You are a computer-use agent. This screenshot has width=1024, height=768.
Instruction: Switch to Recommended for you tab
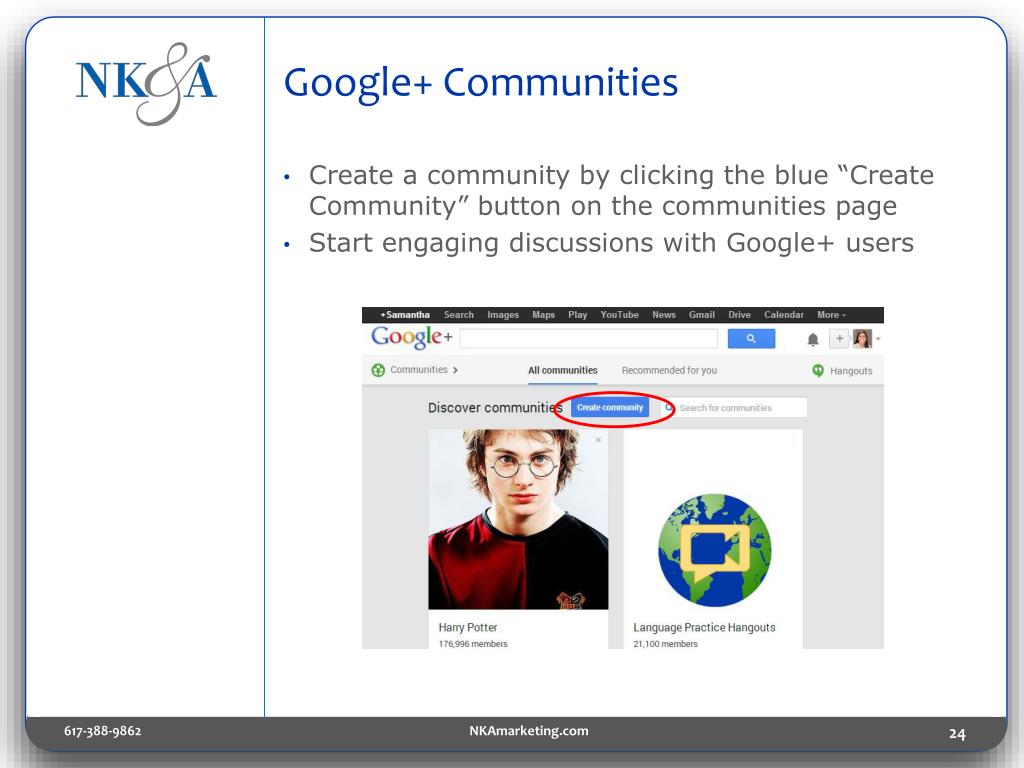tap(669, 370)
